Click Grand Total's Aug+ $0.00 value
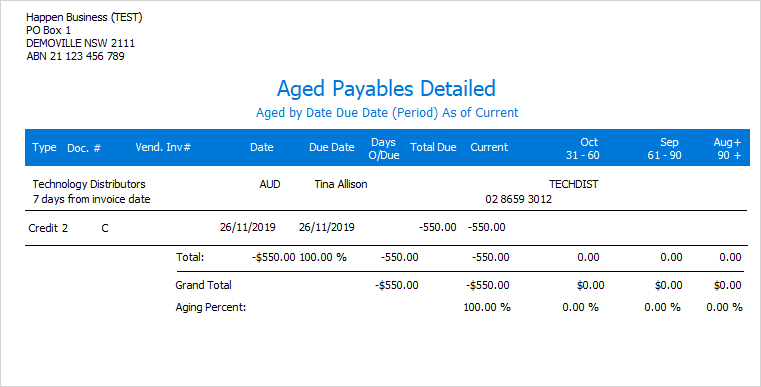 (728, 286)
